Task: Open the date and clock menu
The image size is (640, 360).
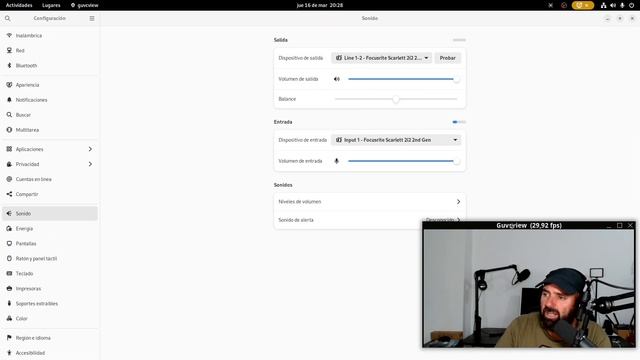Action: tap(320, 5)
